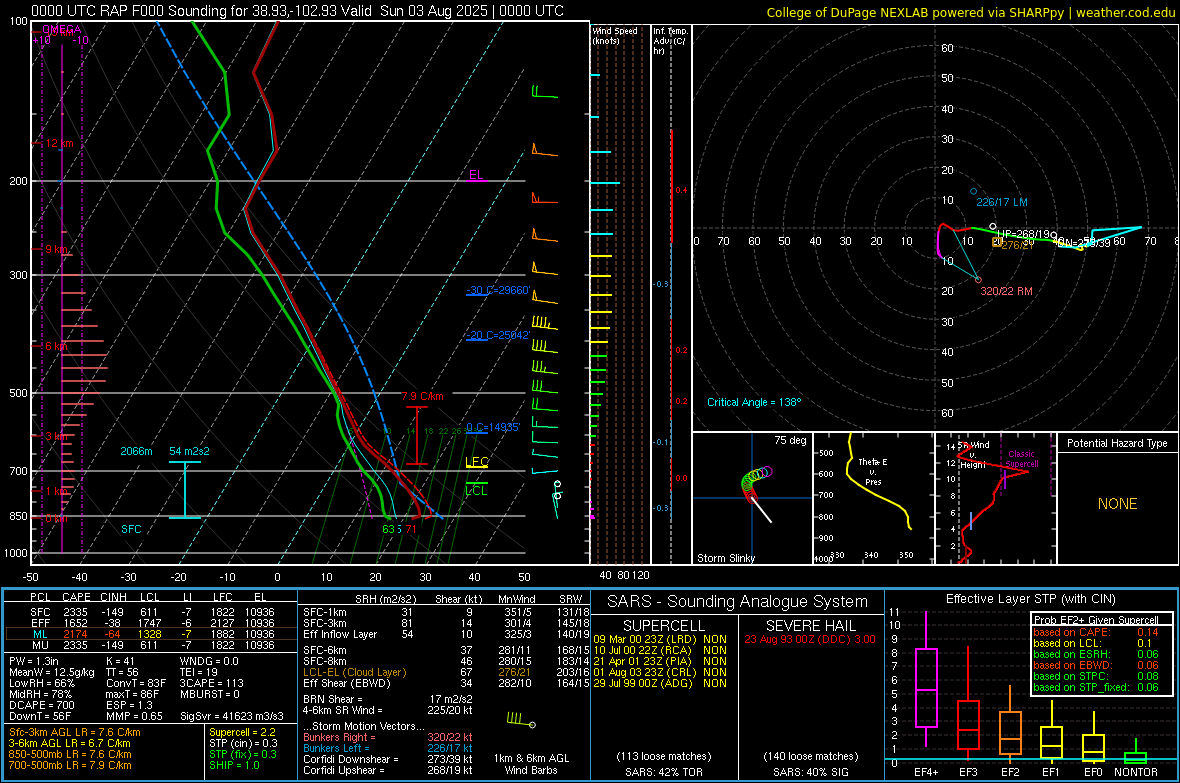Click the DCAPE = 700 value
1180x783 pixels.
click(x=41, y=705)
